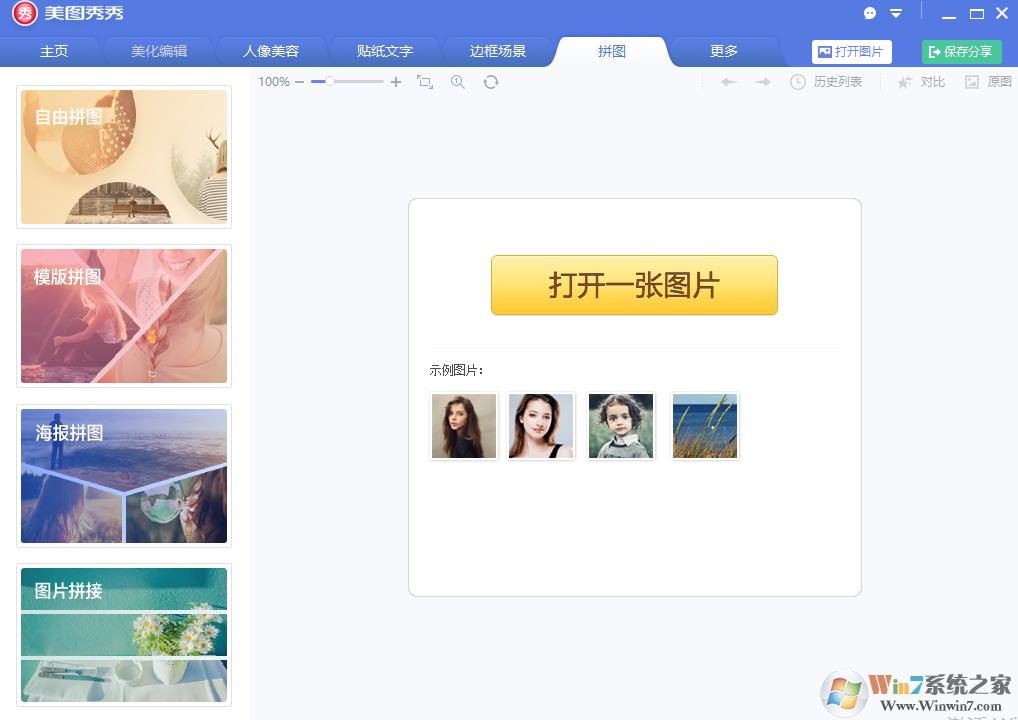Open the 人像美容 tab
The image size is (1018, 720).
[x=271, y=51]
